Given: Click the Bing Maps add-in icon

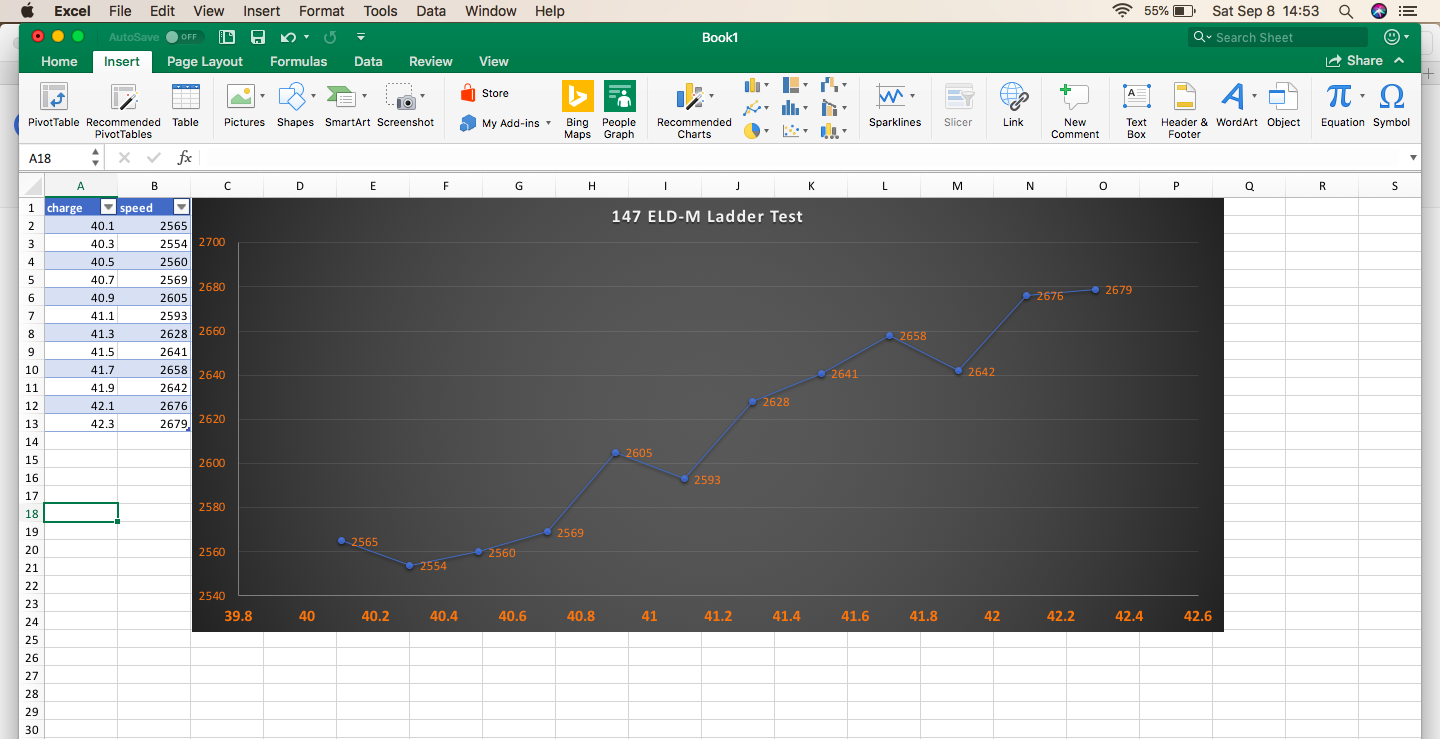Looking at the screenshot, I should click(577, 105).
